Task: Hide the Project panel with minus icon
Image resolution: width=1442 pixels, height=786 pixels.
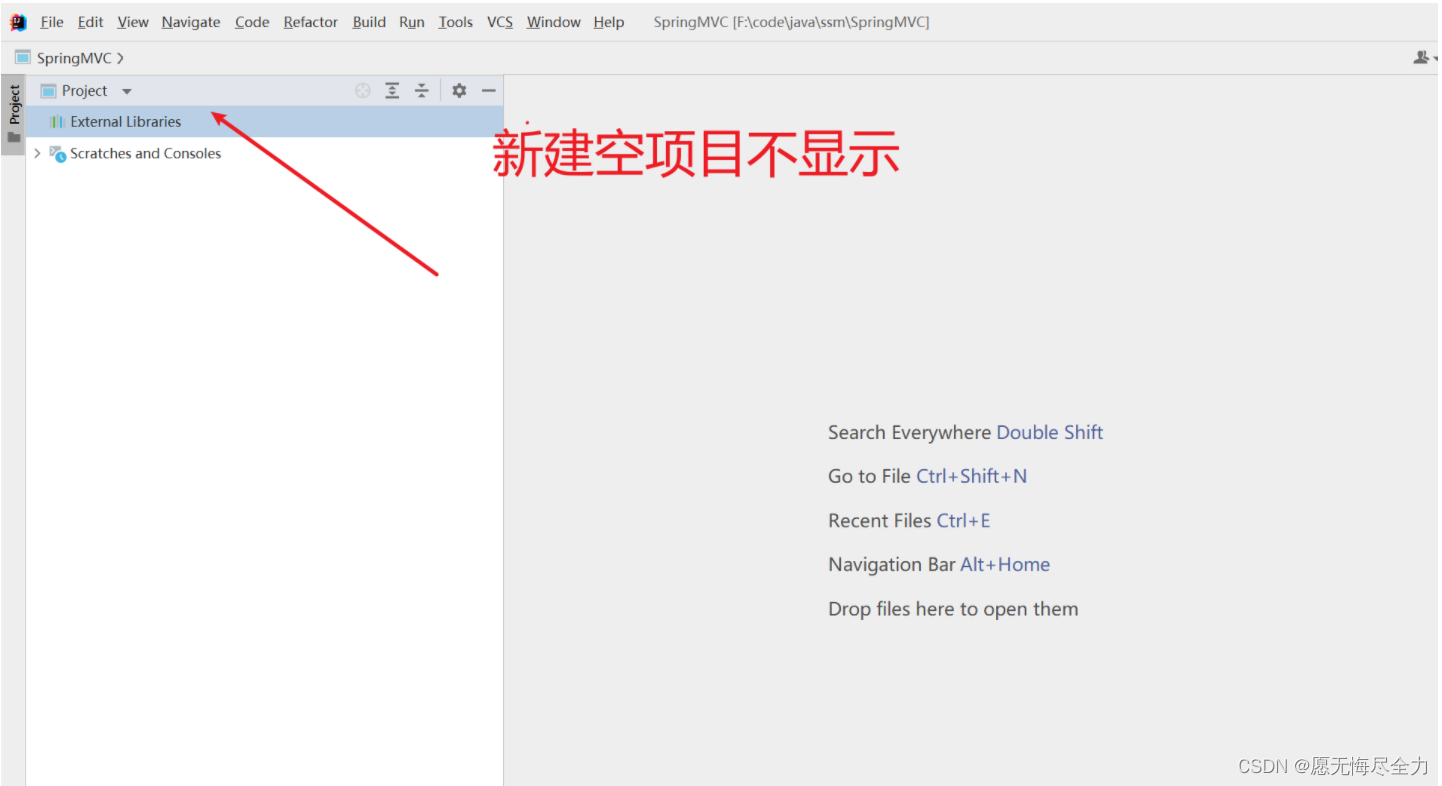Action: pyautogui.click(x=488, y=91)
